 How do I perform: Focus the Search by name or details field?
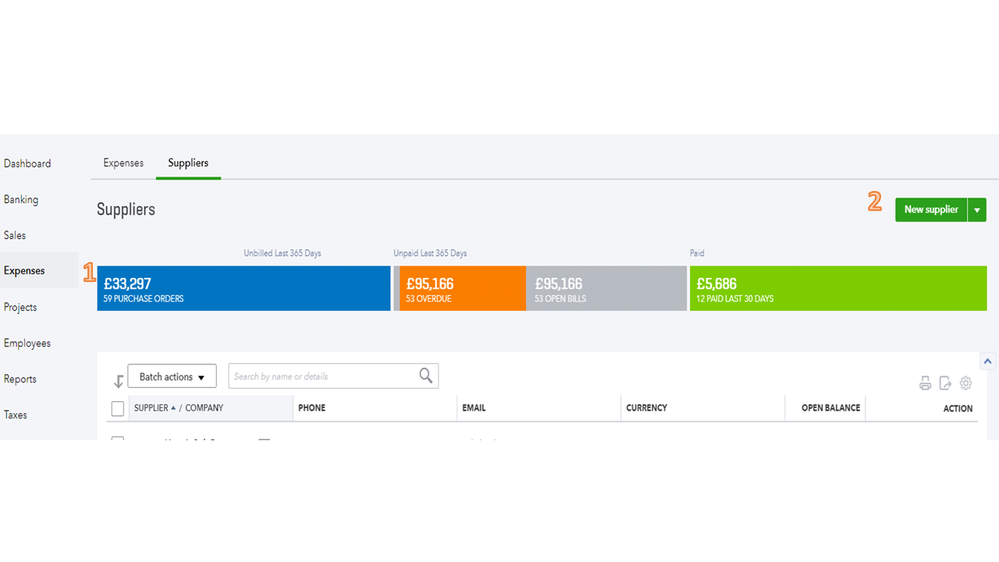point(322,377)
